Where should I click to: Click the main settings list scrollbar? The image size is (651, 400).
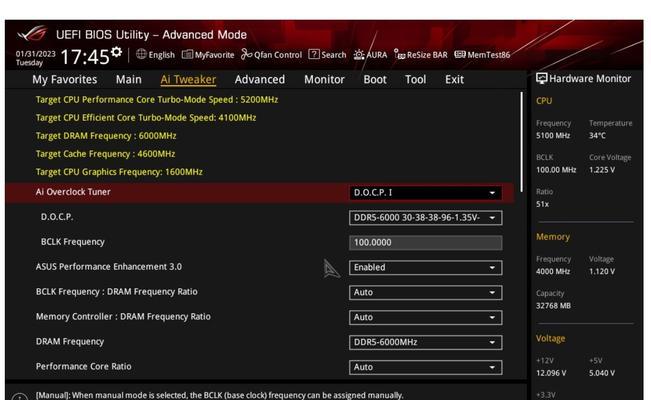[521, 142]
